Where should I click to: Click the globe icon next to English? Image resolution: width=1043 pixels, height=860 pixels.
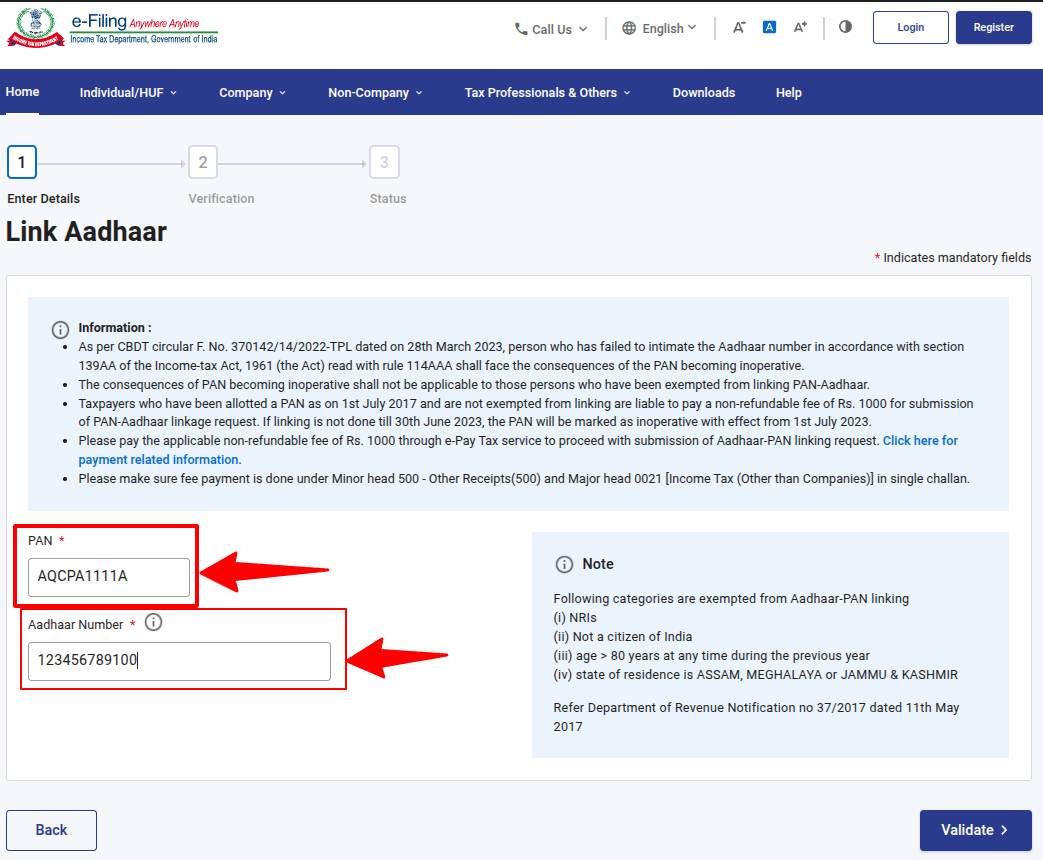(x=628, y=28)
